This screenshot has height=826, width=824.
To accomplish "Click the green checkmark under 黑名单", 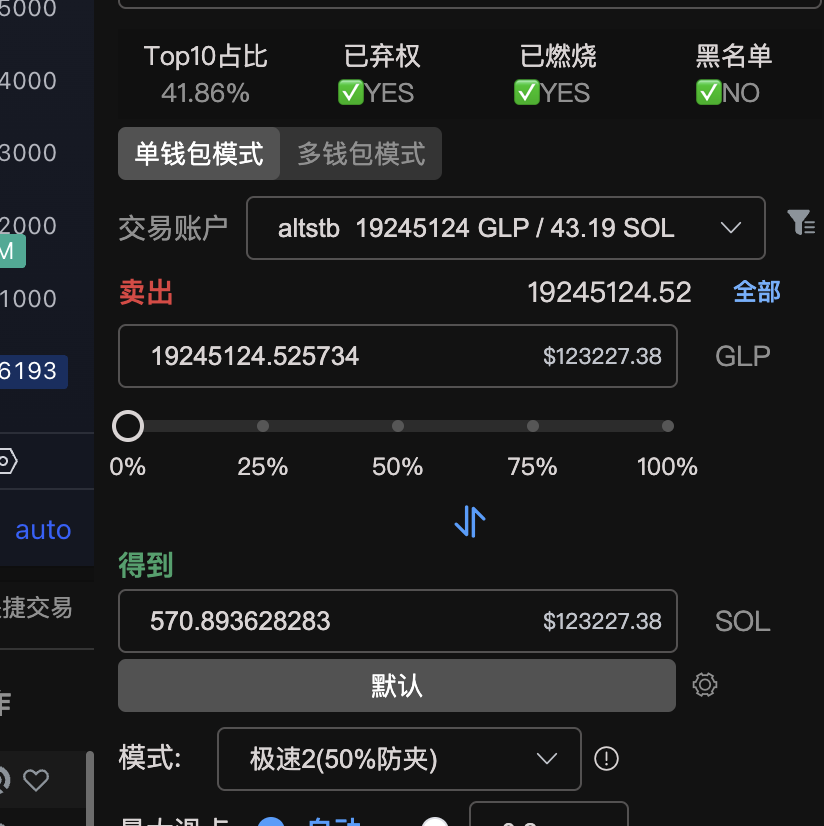I will 709,93.
